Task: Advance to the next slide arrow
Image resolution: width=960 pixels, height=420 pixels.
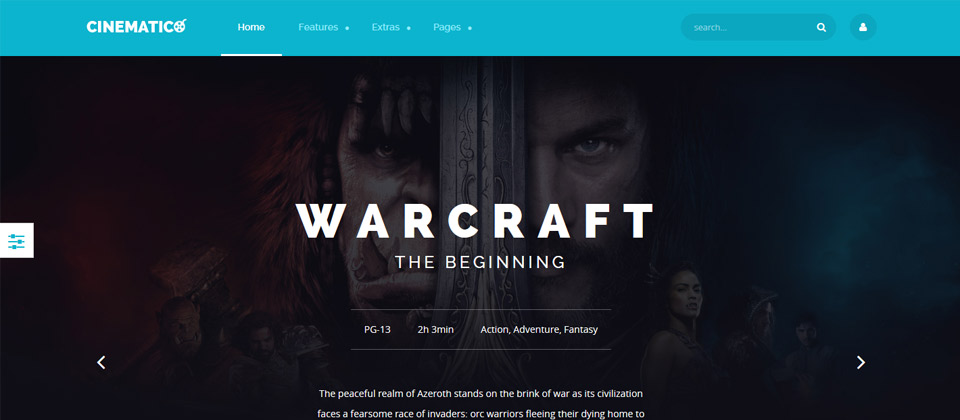Action: [860, 362]
